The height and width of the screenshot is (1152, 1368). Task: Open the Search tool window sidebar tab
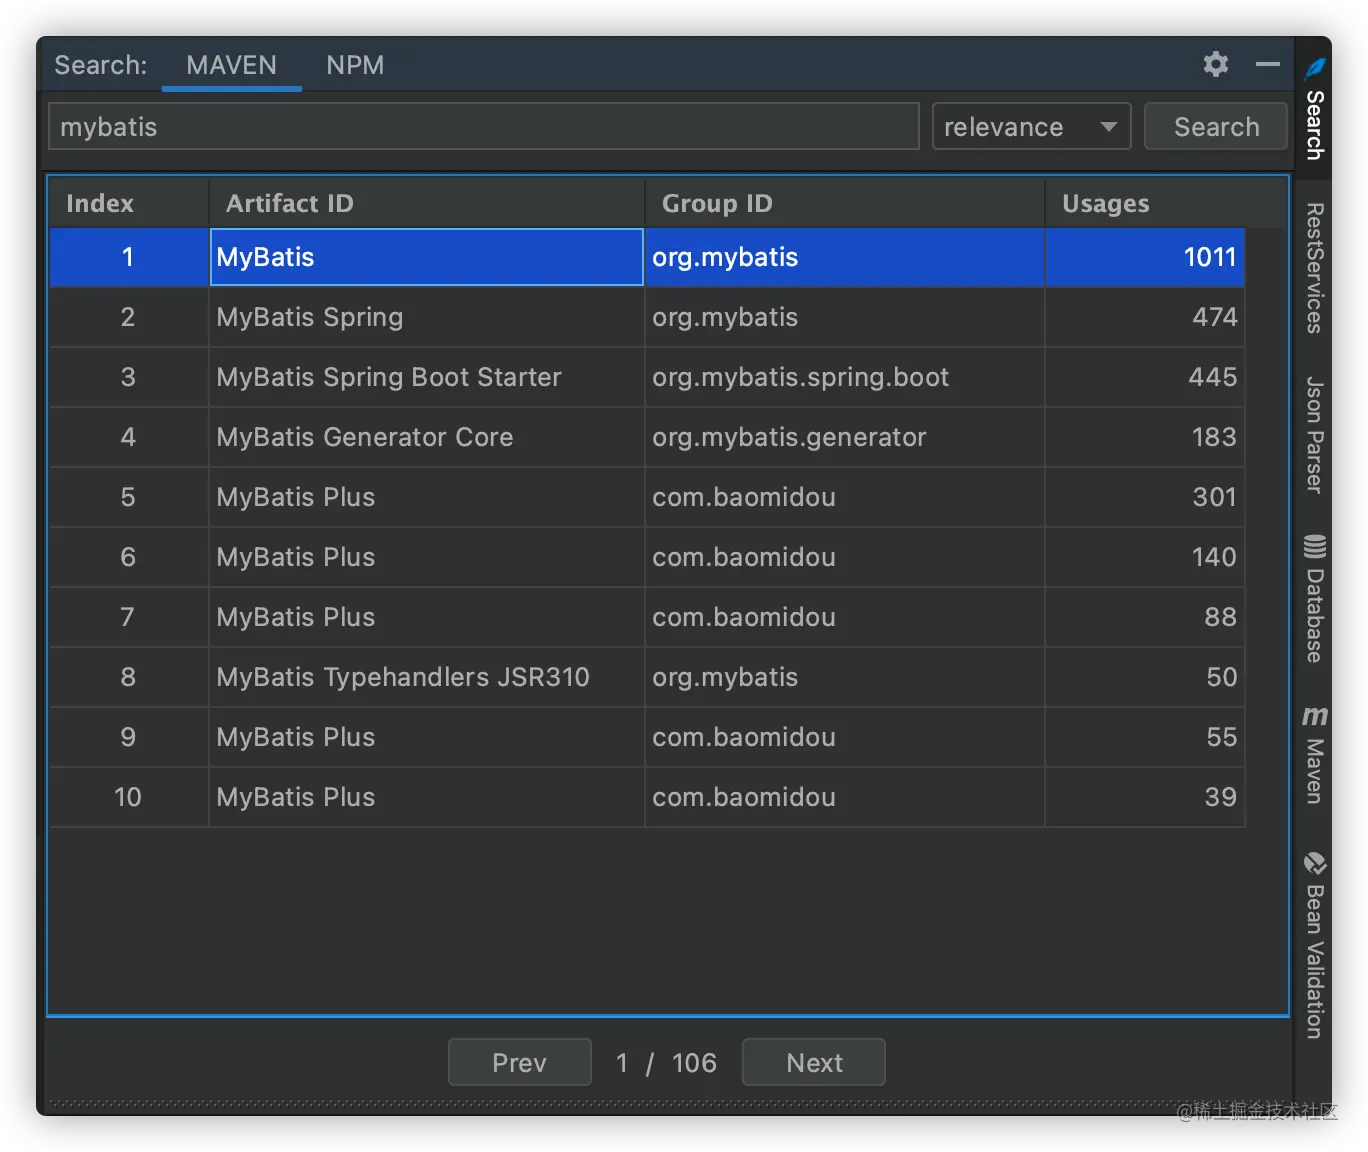tap(1314, 108)
